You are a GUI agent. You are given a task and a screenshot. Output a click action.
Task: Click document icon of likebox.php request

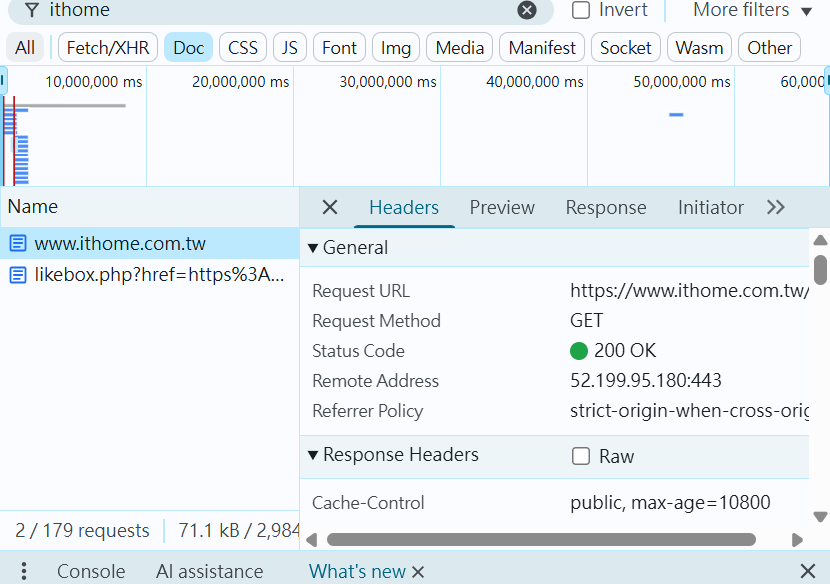pyautogui.click(x=18, y=275)
